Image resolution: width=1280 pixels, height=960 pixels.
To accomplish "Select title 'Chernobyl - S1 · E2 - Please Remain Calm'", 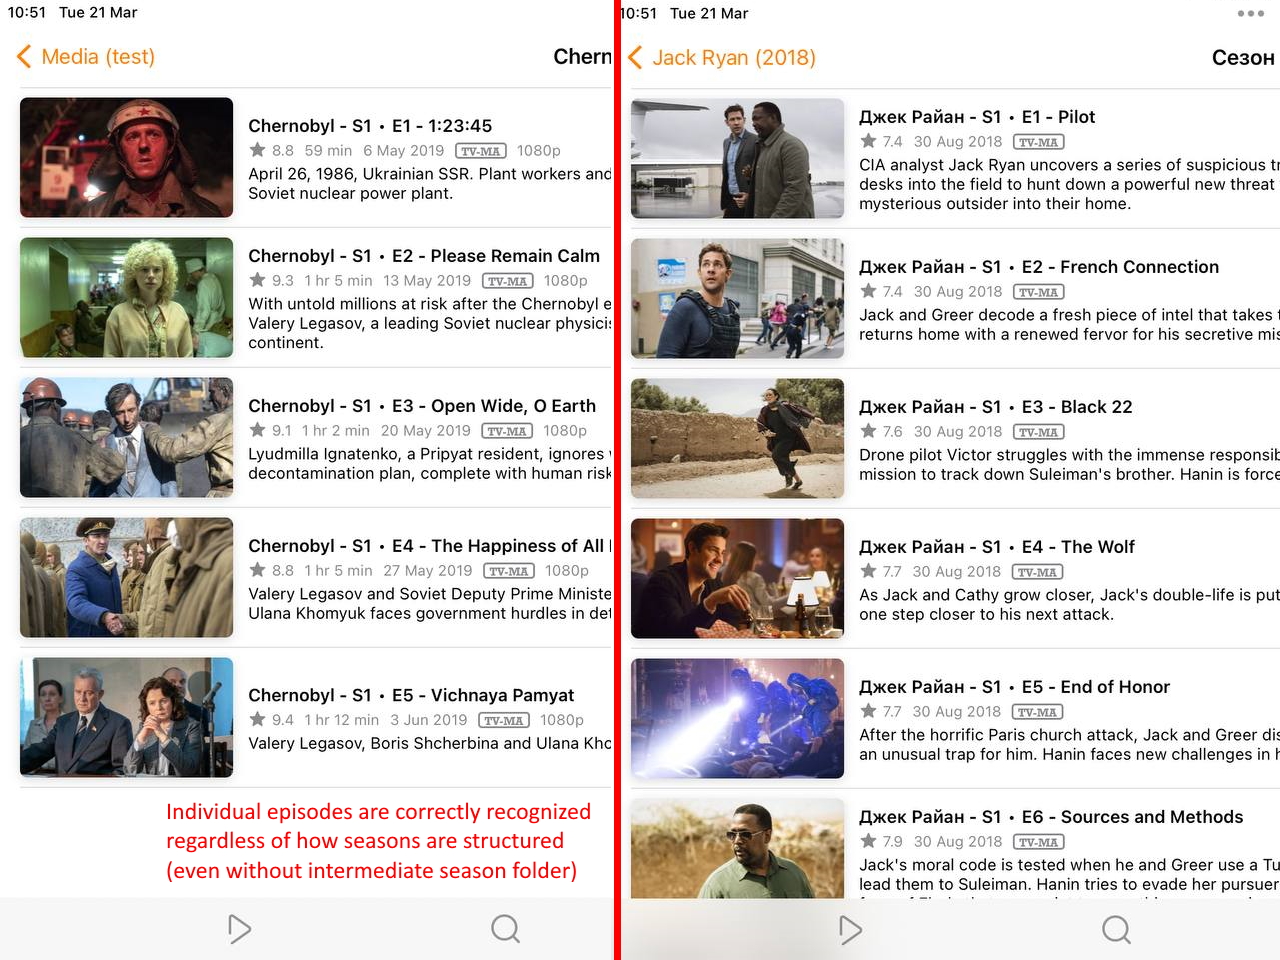I will pos(424,256).
